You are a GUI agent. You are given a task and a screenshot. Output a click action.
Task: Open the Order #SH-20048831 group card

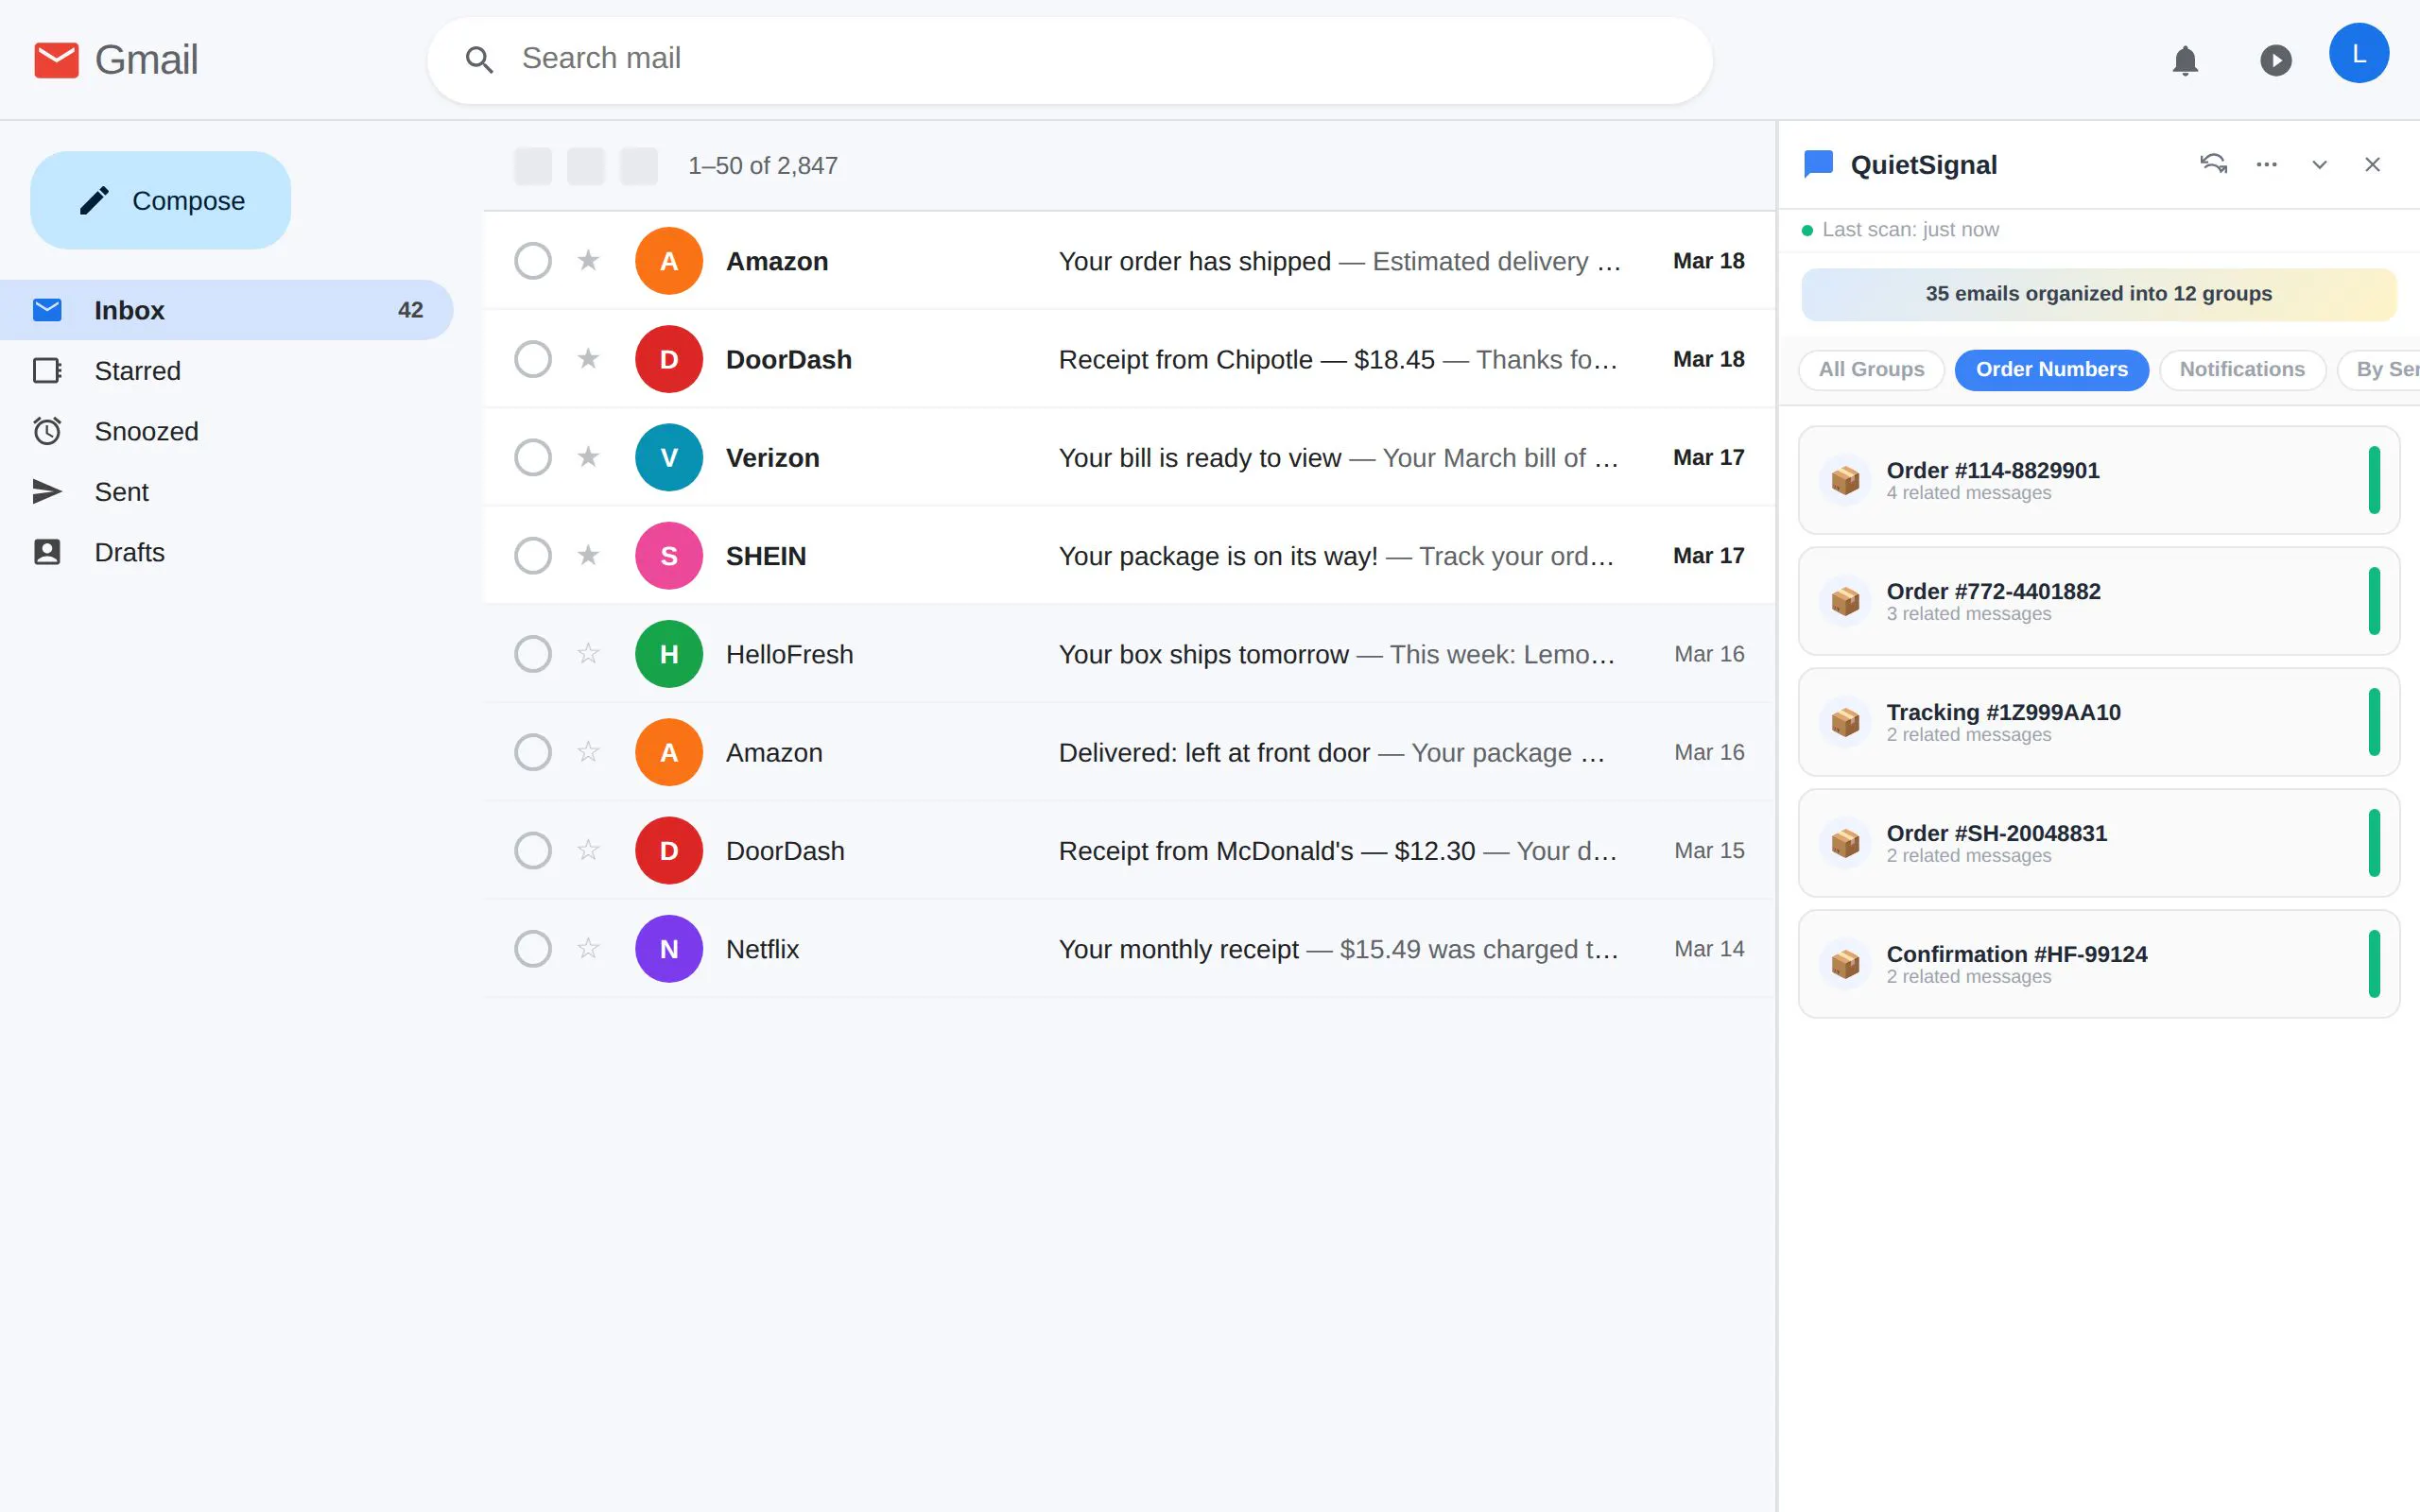point(2098,843)
